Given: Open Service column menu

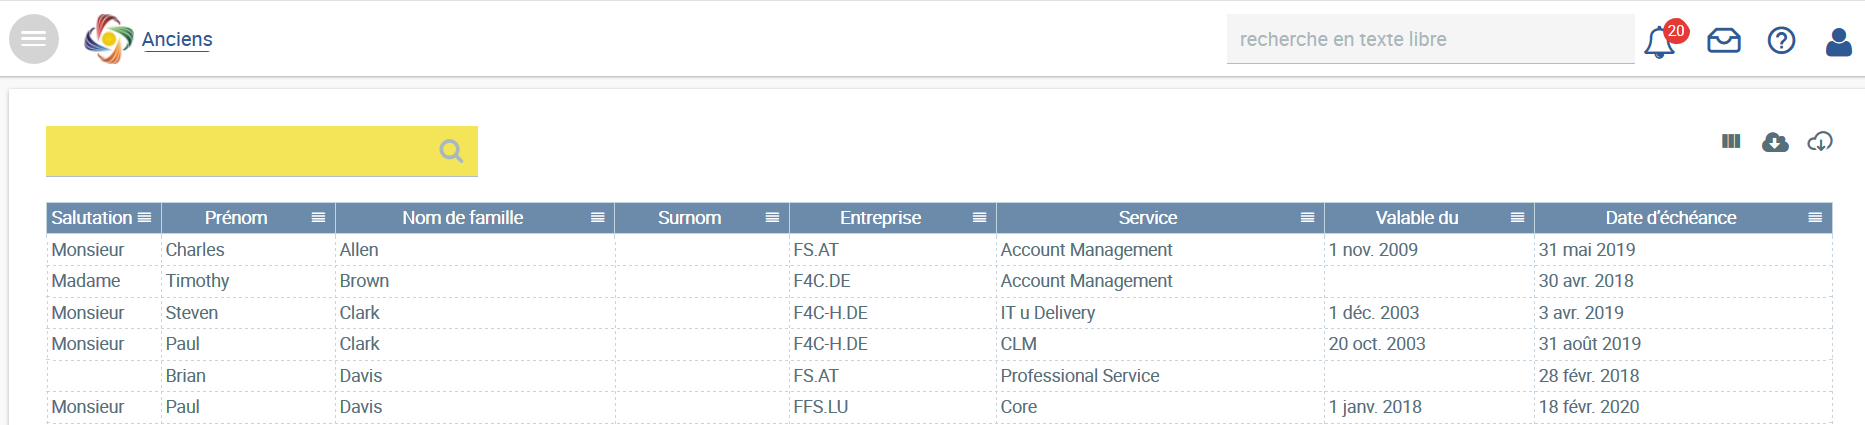Looking at the screenshot, I should pyautogui.click(x=1307, y=217).
